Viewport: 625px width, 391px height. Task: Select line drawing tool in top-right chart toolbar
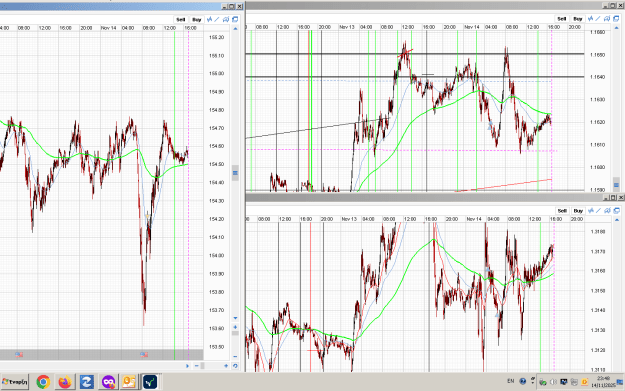pos(598,18)
